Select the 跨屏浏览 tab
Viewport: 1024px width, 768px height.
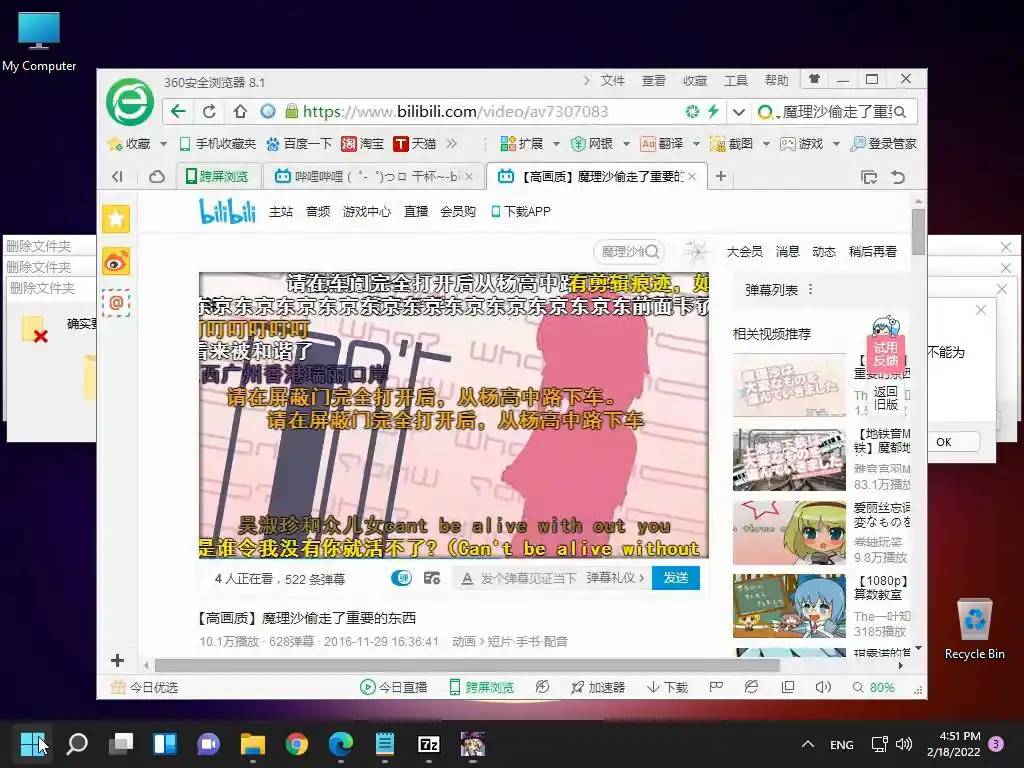pyautogui.click(x=218, y=176)
